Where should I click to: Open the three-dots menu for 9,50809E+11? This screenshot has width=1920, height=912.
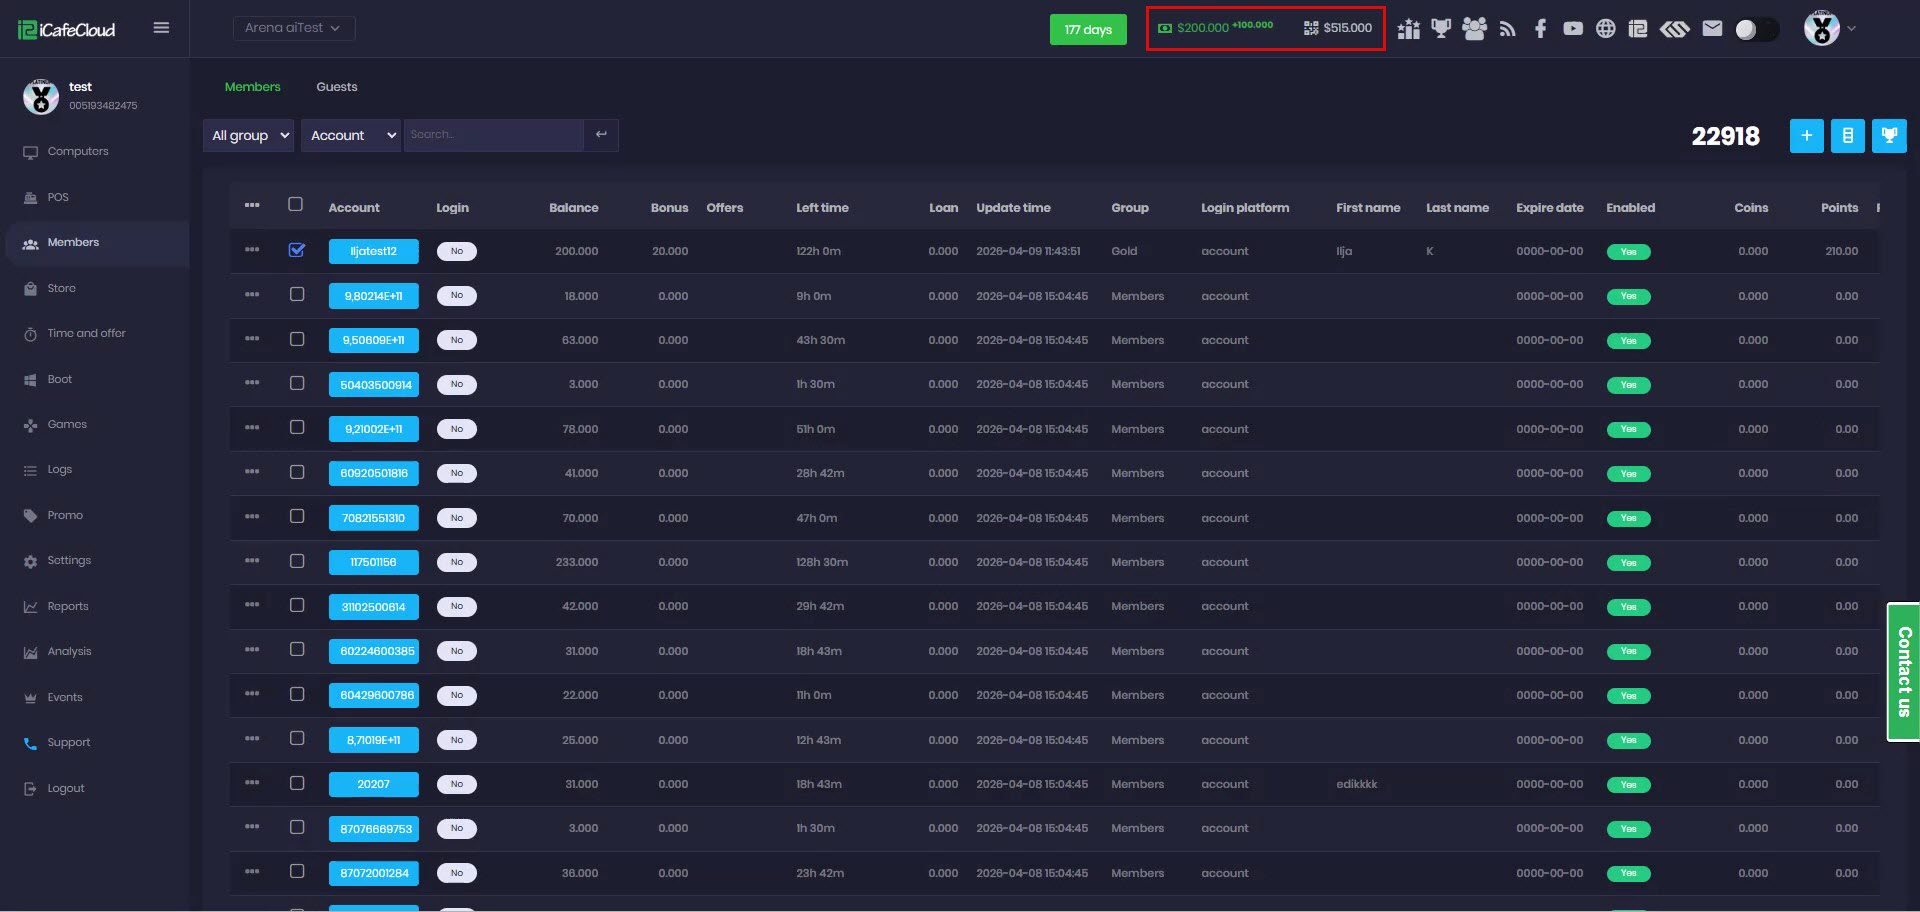[252, 339]
